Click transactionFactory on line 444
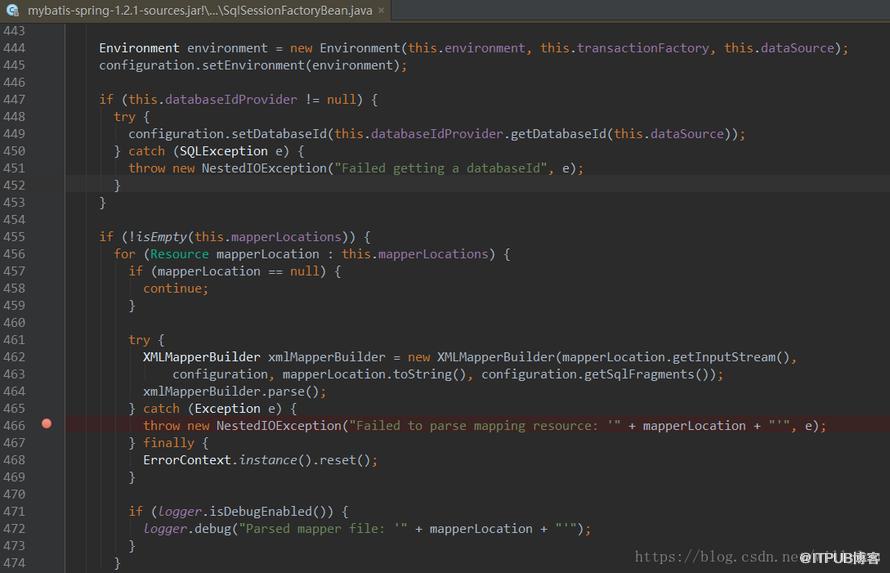 tap(643, 48)
